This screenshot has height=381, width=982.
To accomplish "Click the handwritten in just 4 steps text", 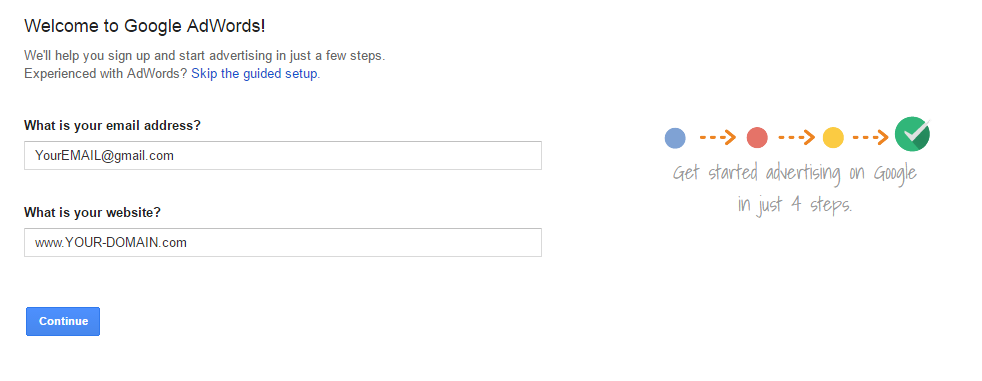I will pos(795,205).
